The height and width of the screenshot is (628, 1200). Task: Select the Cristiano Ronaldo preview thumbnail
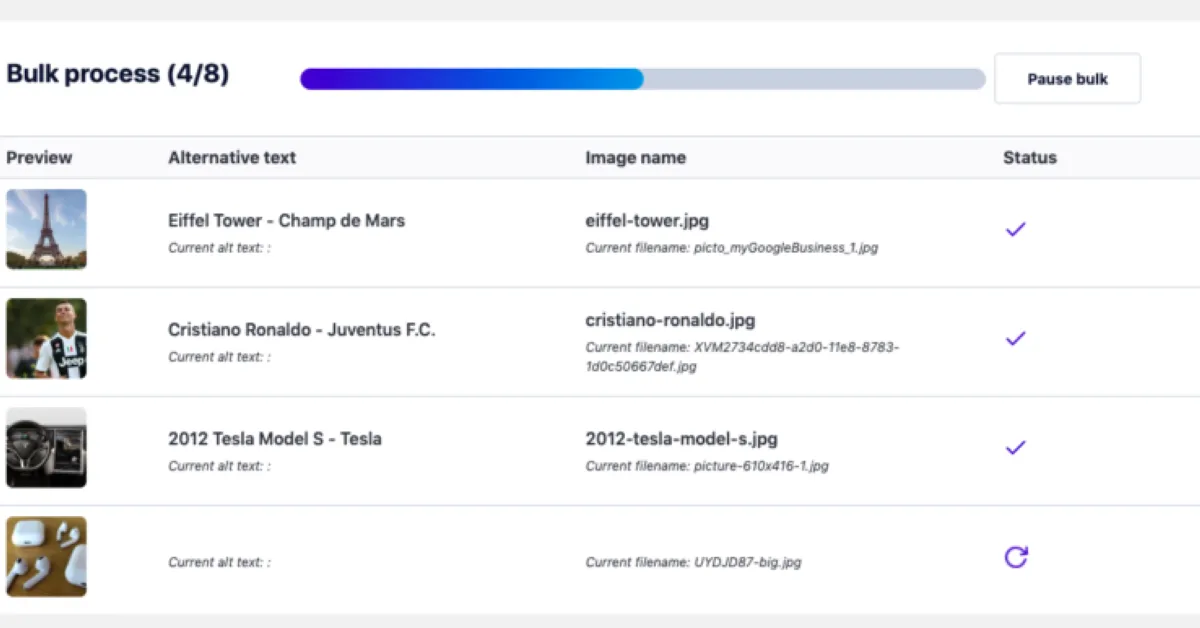tap(46, 338)
